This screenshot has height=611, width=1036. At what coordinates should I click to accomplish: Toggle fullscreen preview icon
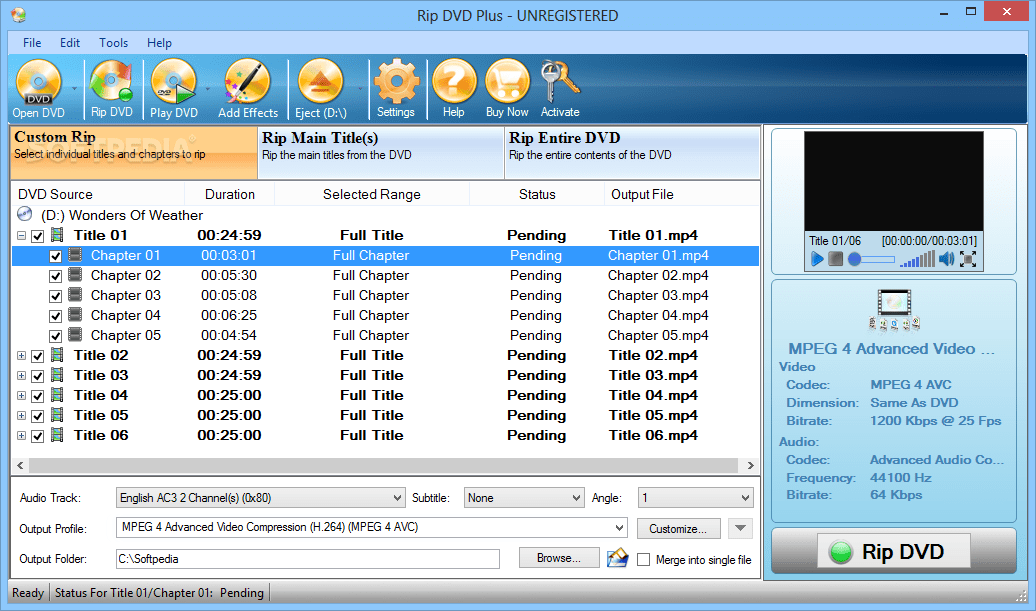(x=968, y=259)
